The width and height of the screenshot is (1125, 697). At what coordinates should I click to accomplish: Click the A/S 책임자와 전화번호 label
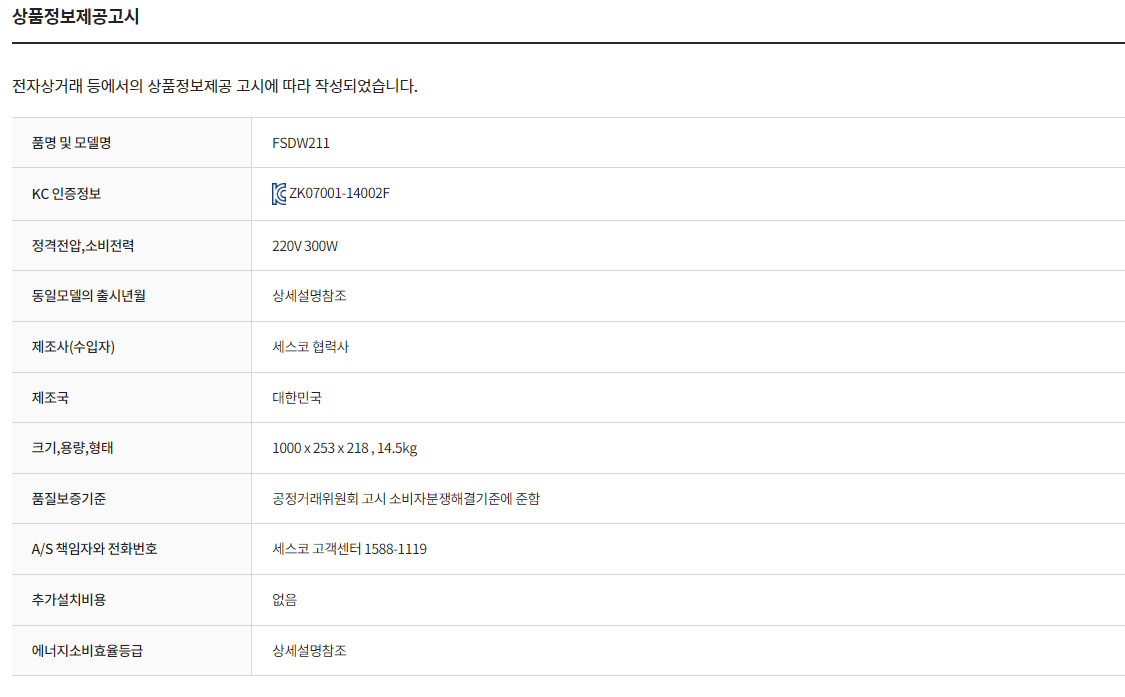(x=95, y=549)
